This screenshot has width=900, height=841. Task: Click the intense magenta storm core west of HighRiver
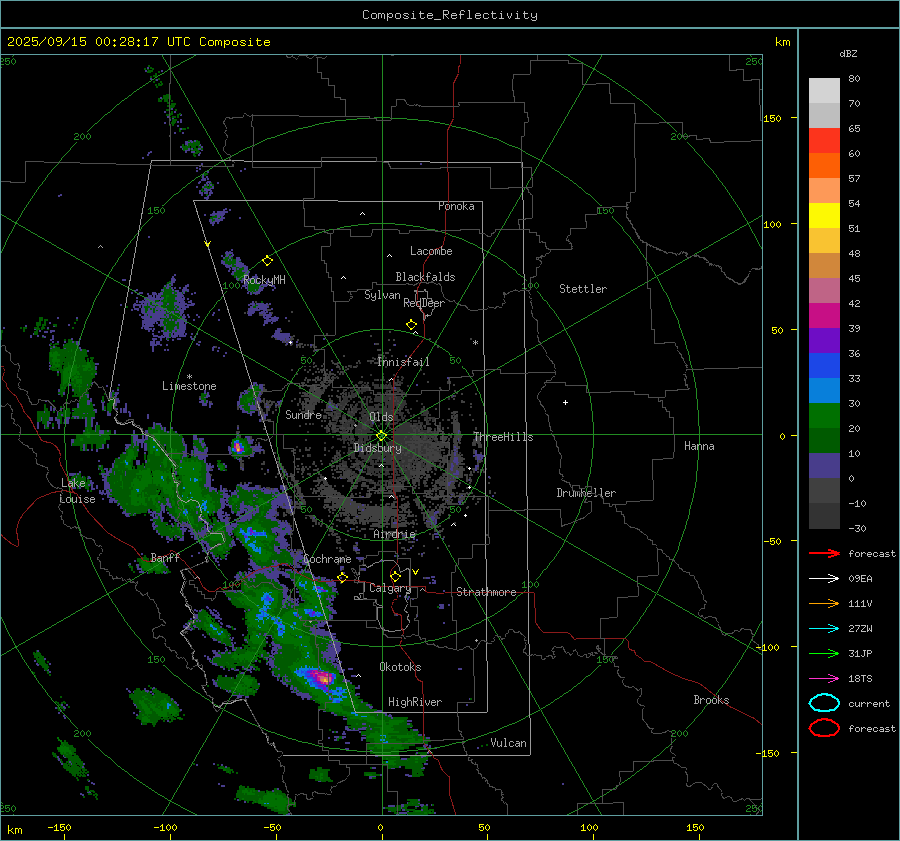click(320, 677)
